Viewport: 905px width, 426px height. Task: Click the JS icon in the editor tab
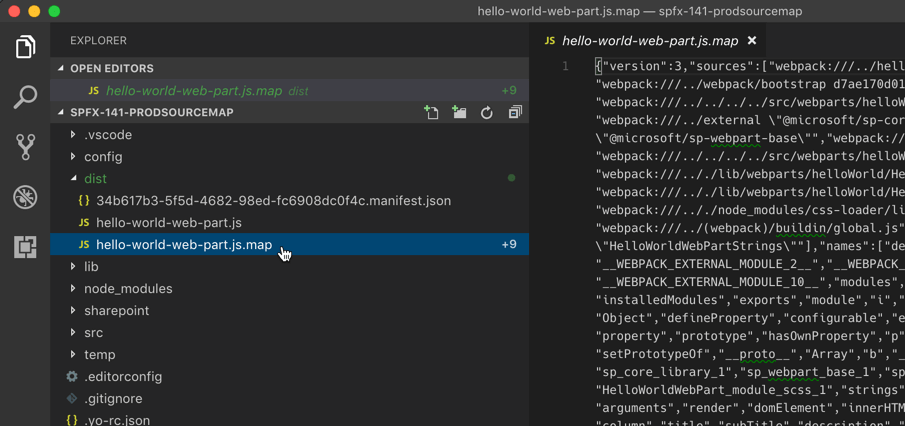(x=550, y=41)
